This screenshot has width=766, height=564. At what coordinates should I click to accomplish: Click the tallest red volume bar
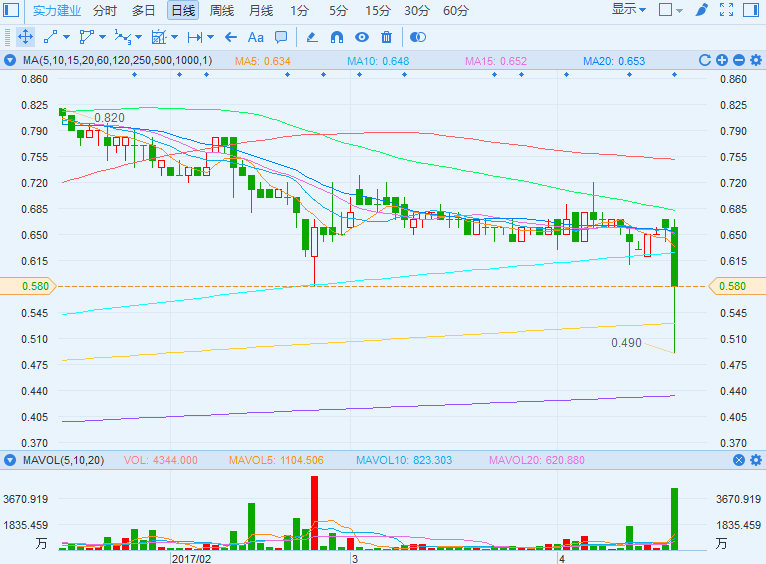pos(314,513)
